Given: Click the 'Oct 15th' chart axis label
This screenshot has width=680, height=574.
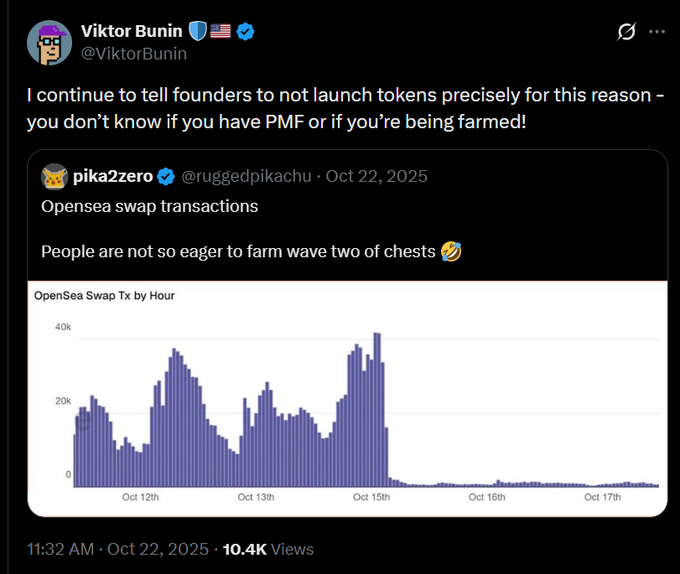Looking at the screenshot, I should [371, 496].
